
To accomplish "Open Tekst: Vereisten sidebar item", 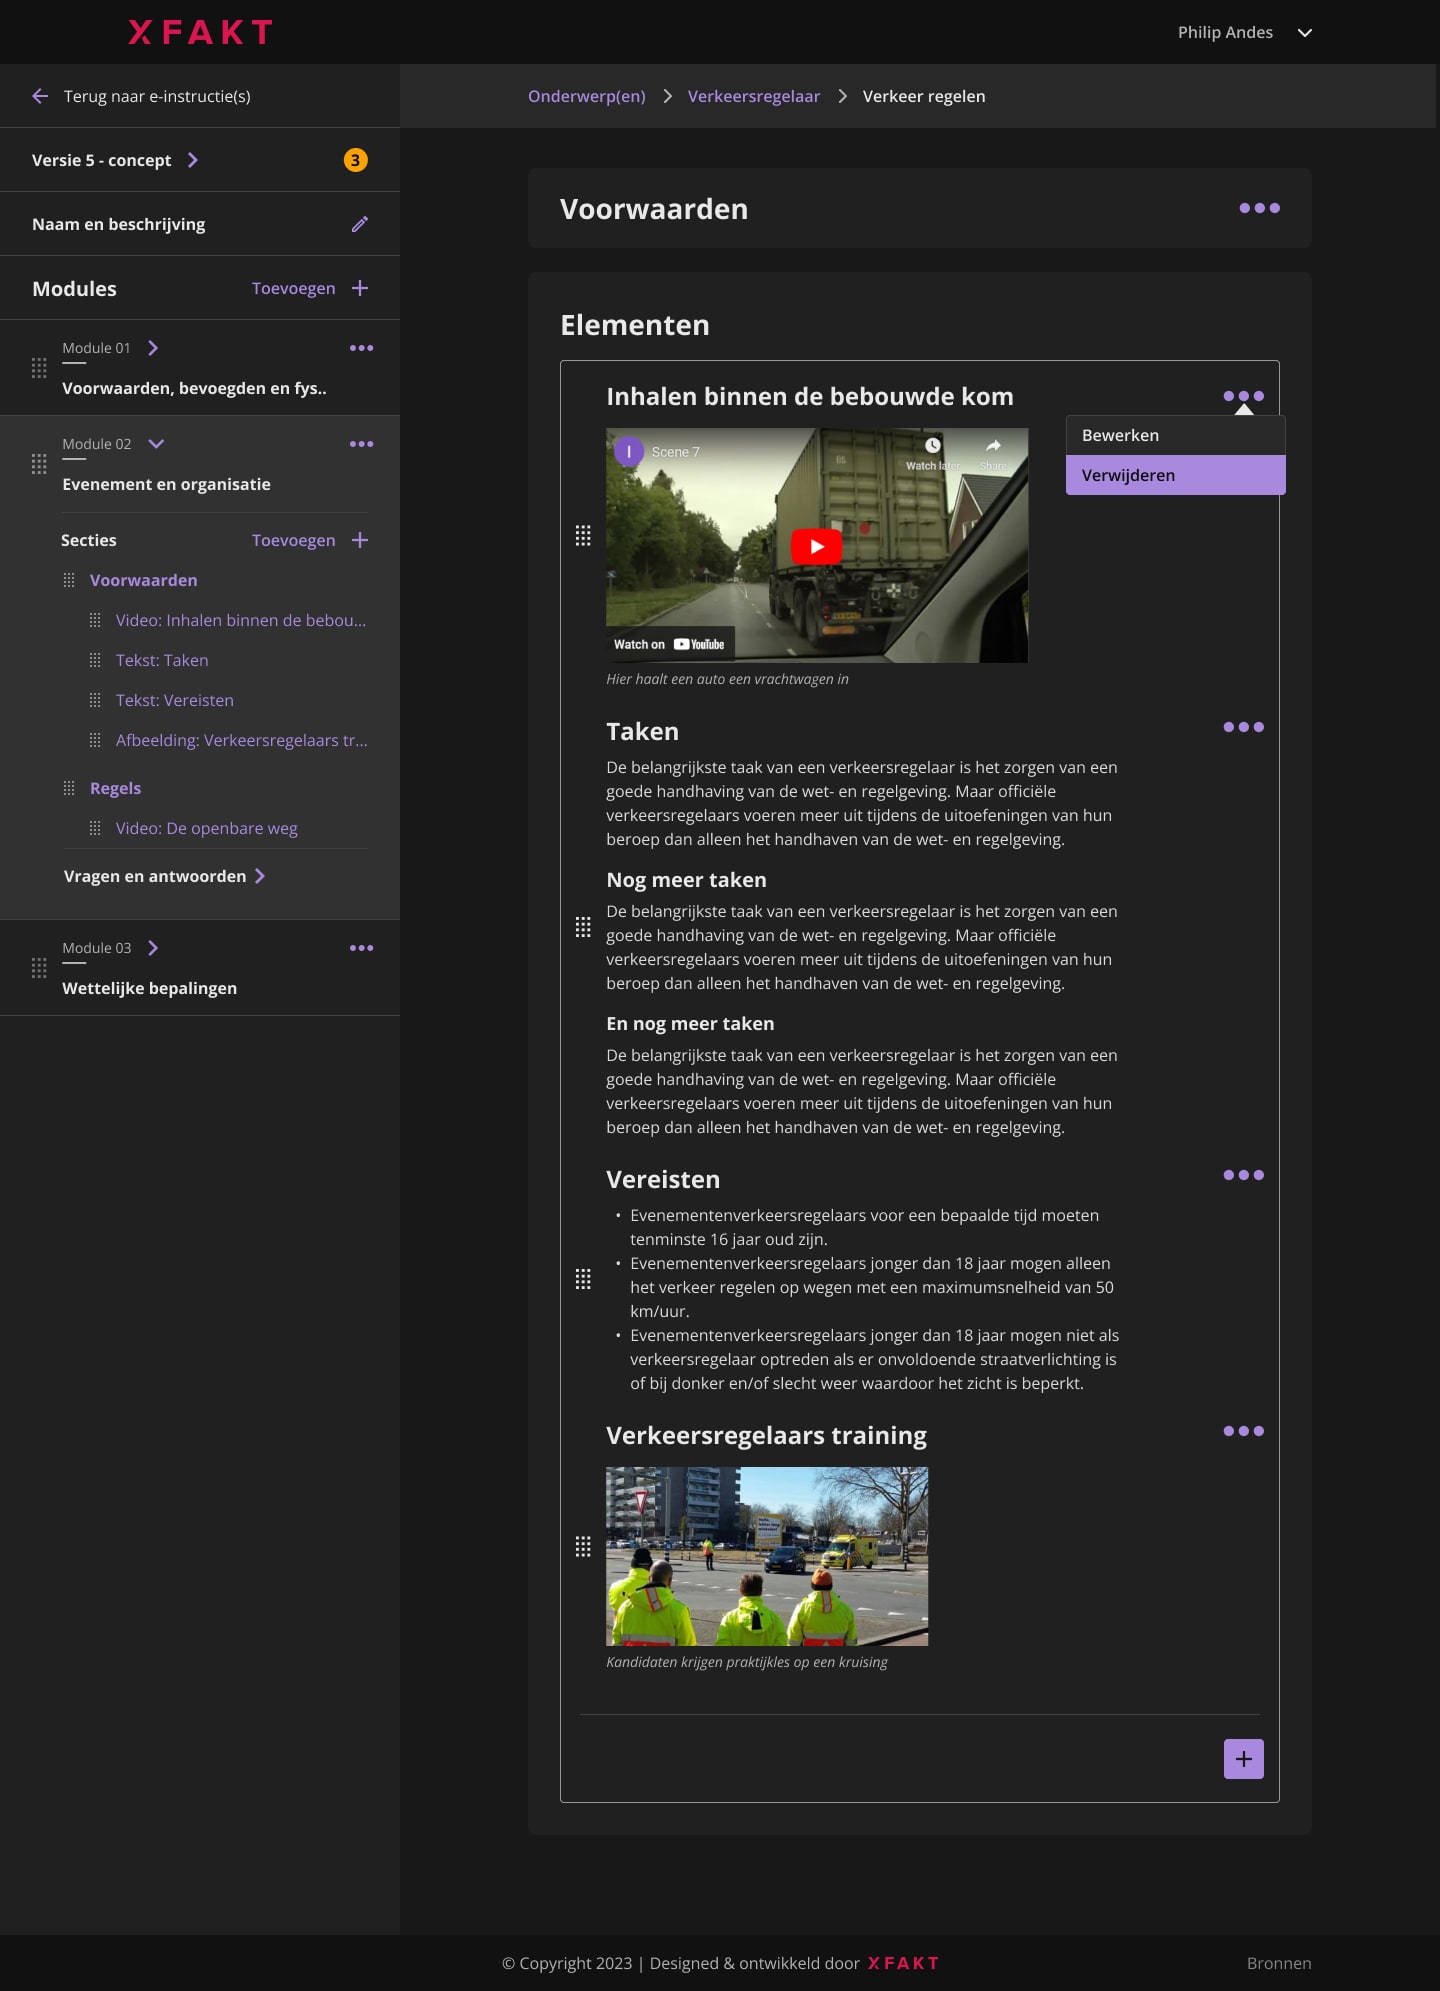I will click(x=175, y=700).
